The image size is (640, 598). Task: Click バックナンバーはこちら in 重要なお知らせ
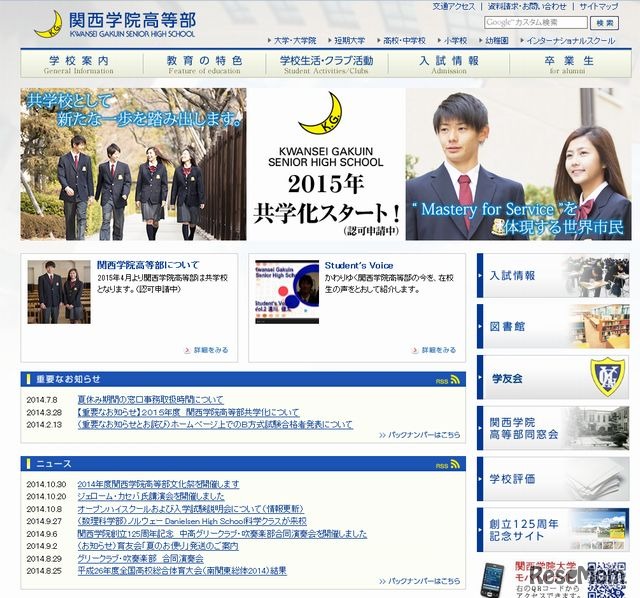coord(420,435)
